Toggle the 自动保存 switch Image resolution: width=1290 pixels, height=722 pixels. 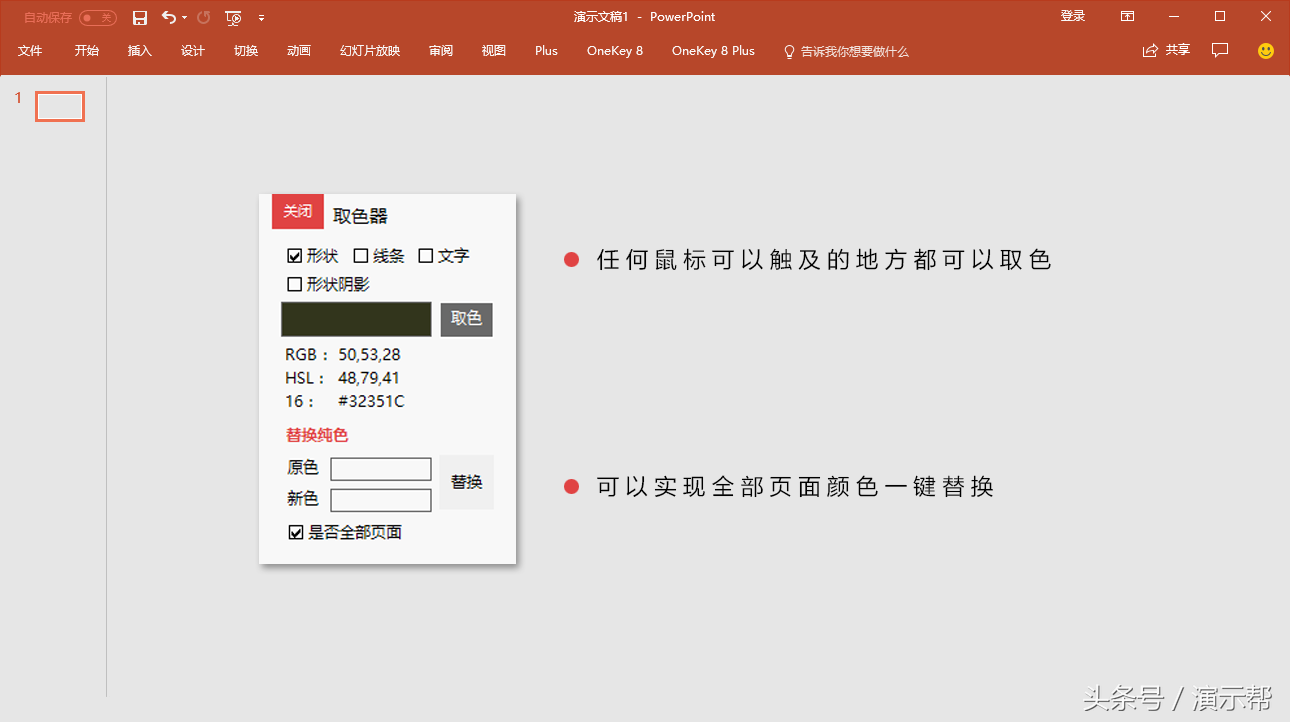pos(98,18)
